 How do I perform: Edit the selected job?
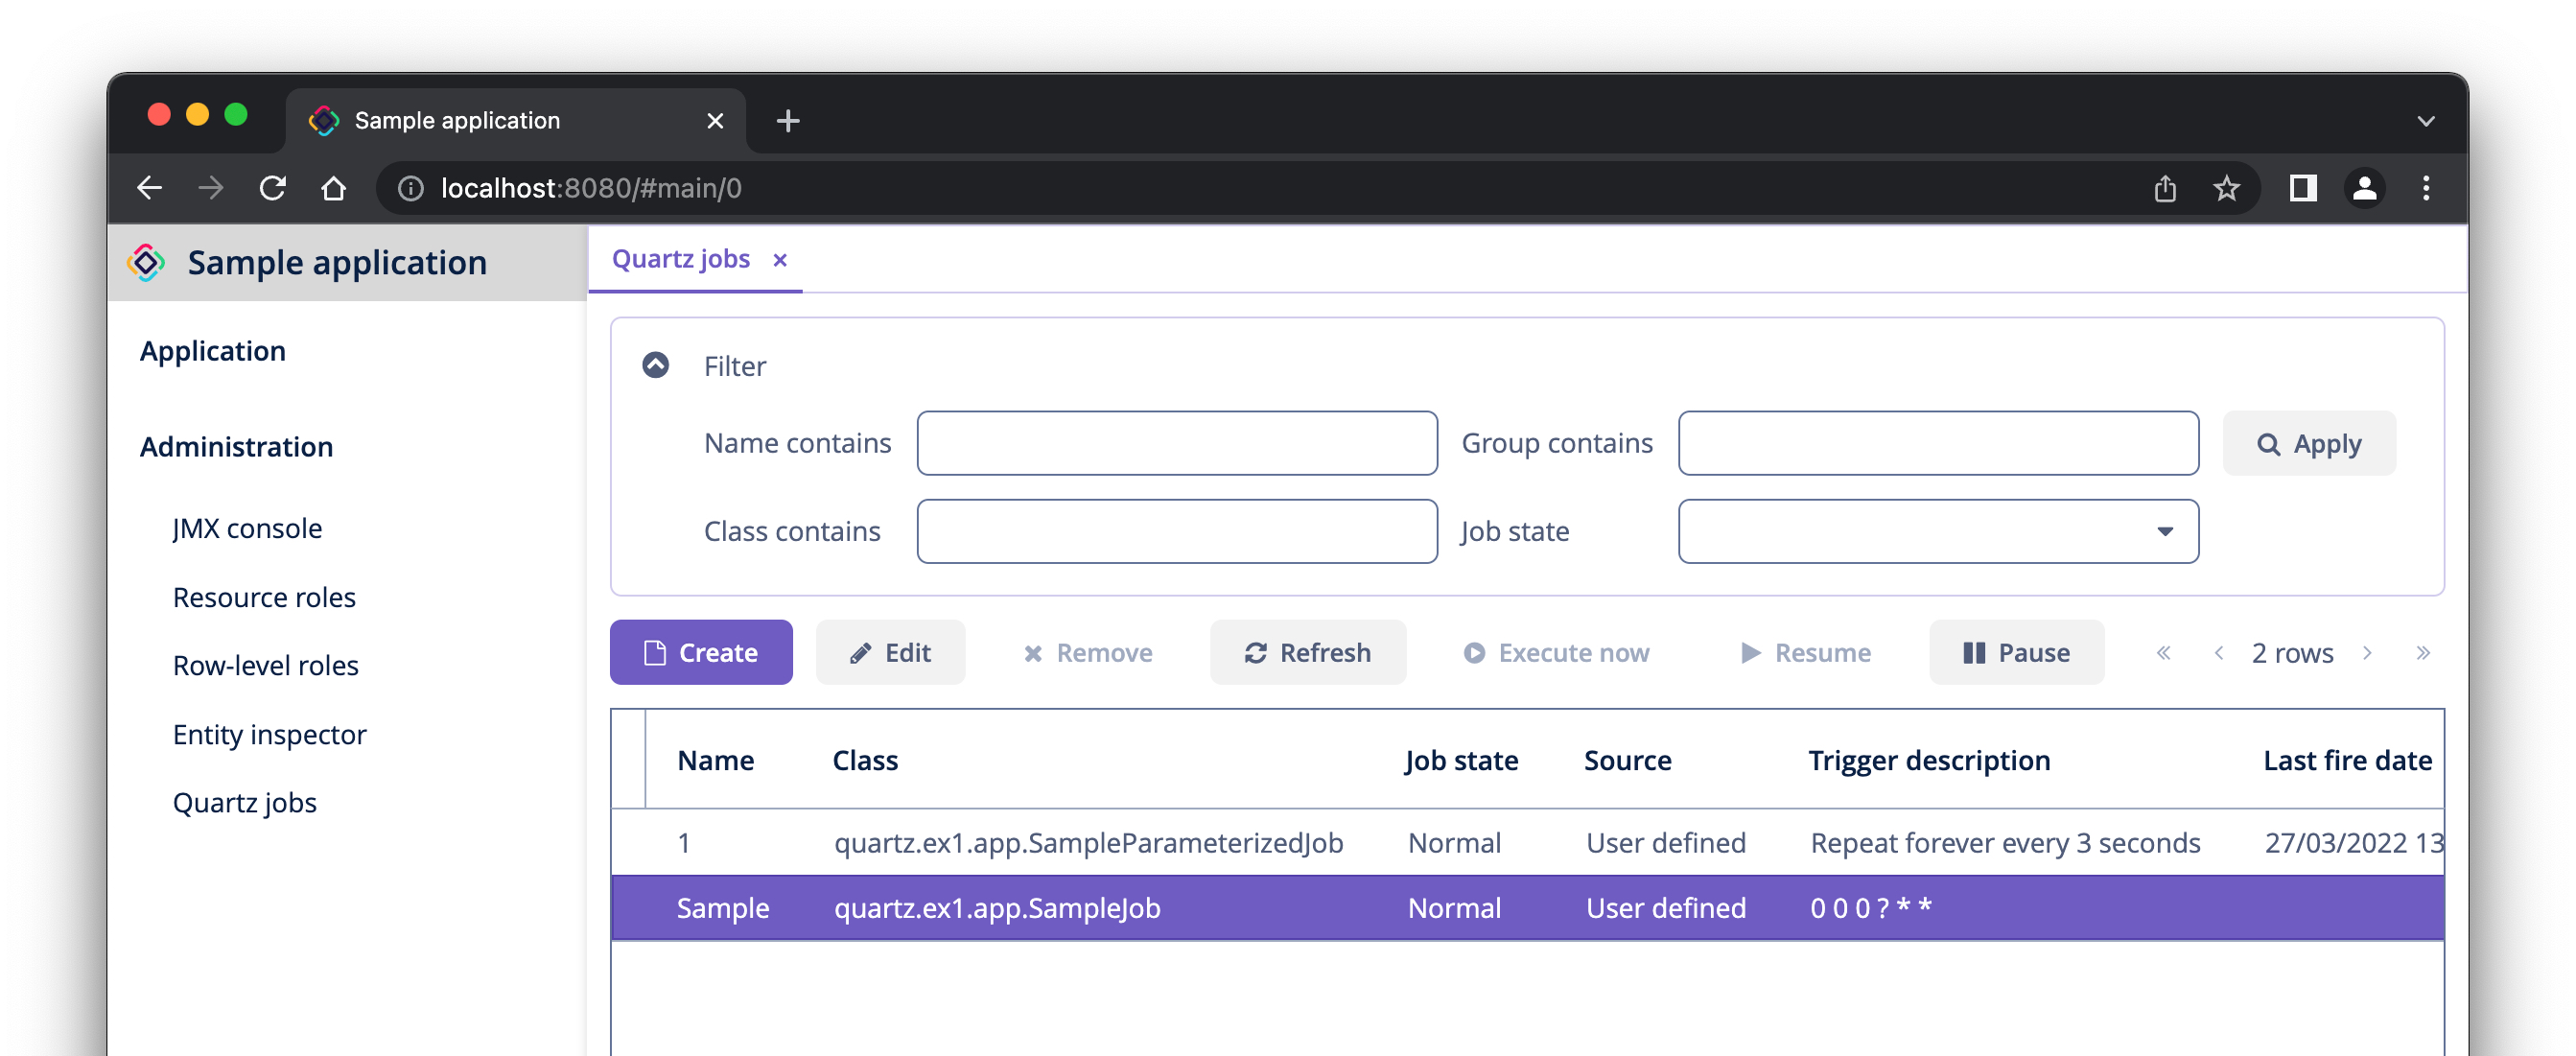tap(890, 652)
